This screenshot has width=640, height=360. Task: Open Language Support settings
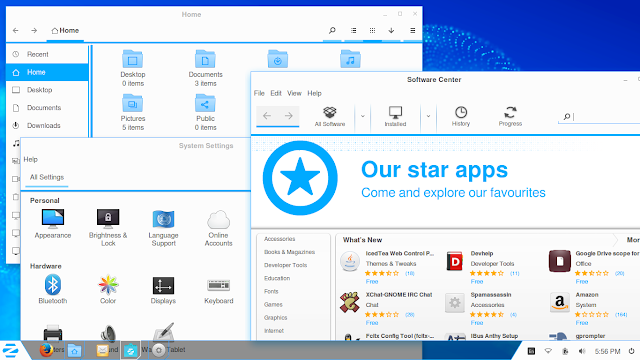tap(163, 227)
